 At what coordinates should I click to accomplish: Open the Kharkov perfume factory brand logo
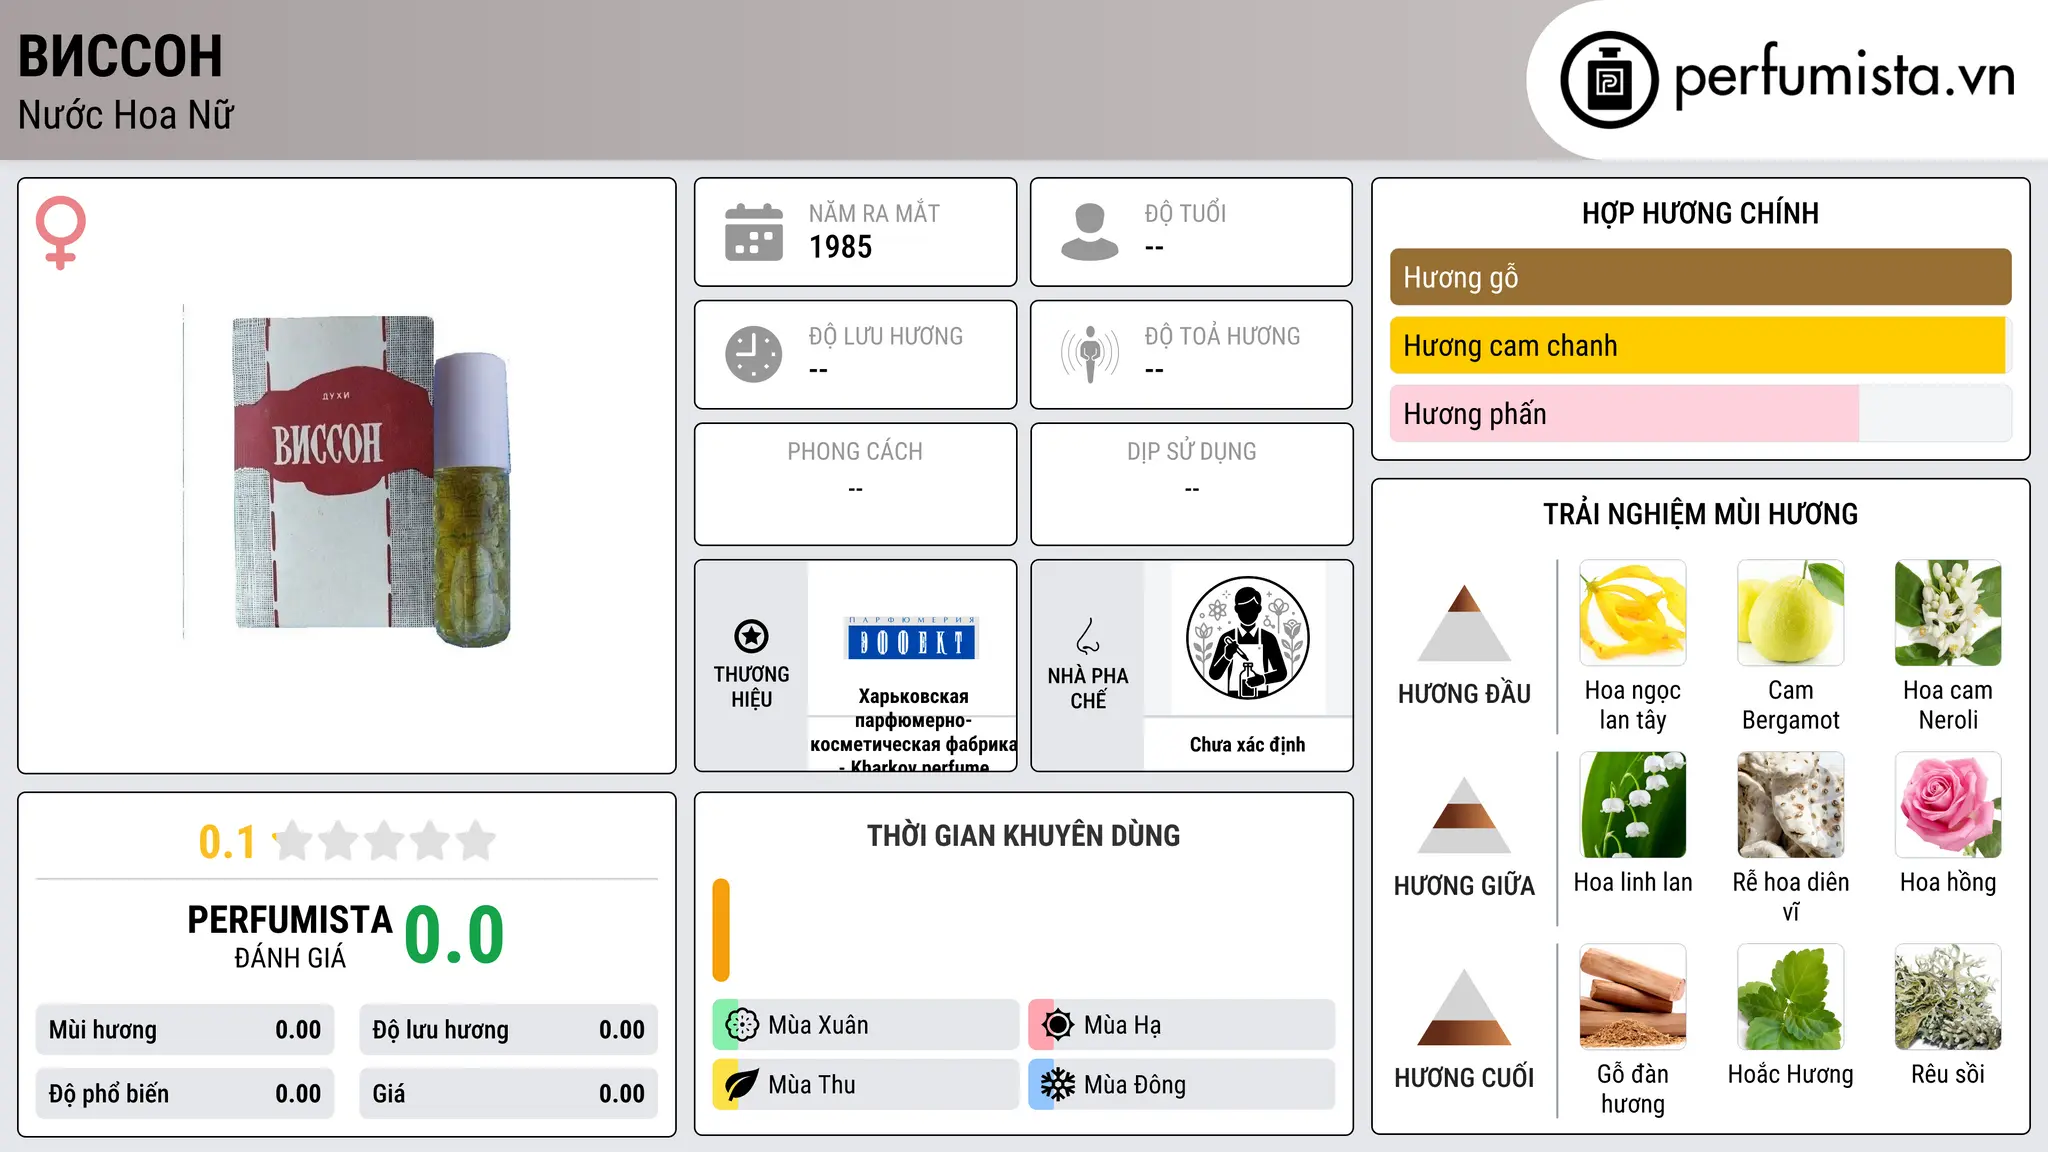pos(912,638)
